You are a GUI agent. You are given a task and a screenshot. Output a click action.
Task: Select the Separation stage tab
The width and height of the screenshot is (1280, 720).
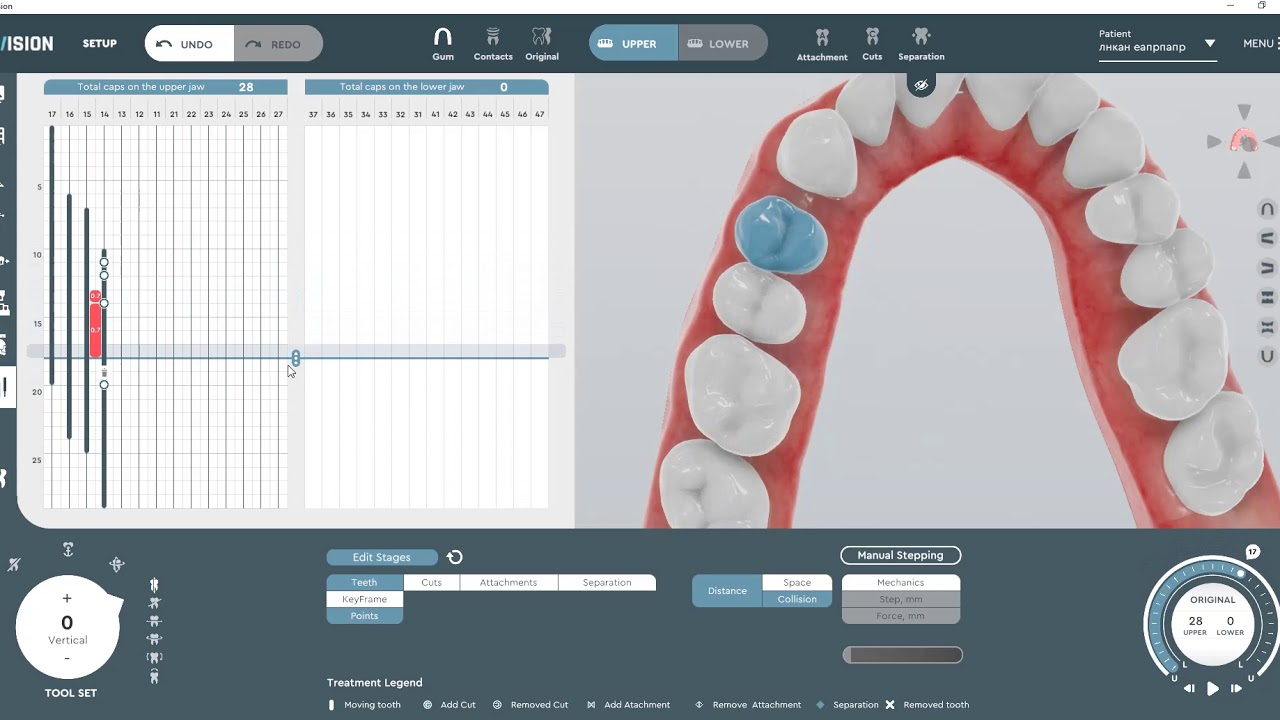(607, 582)
